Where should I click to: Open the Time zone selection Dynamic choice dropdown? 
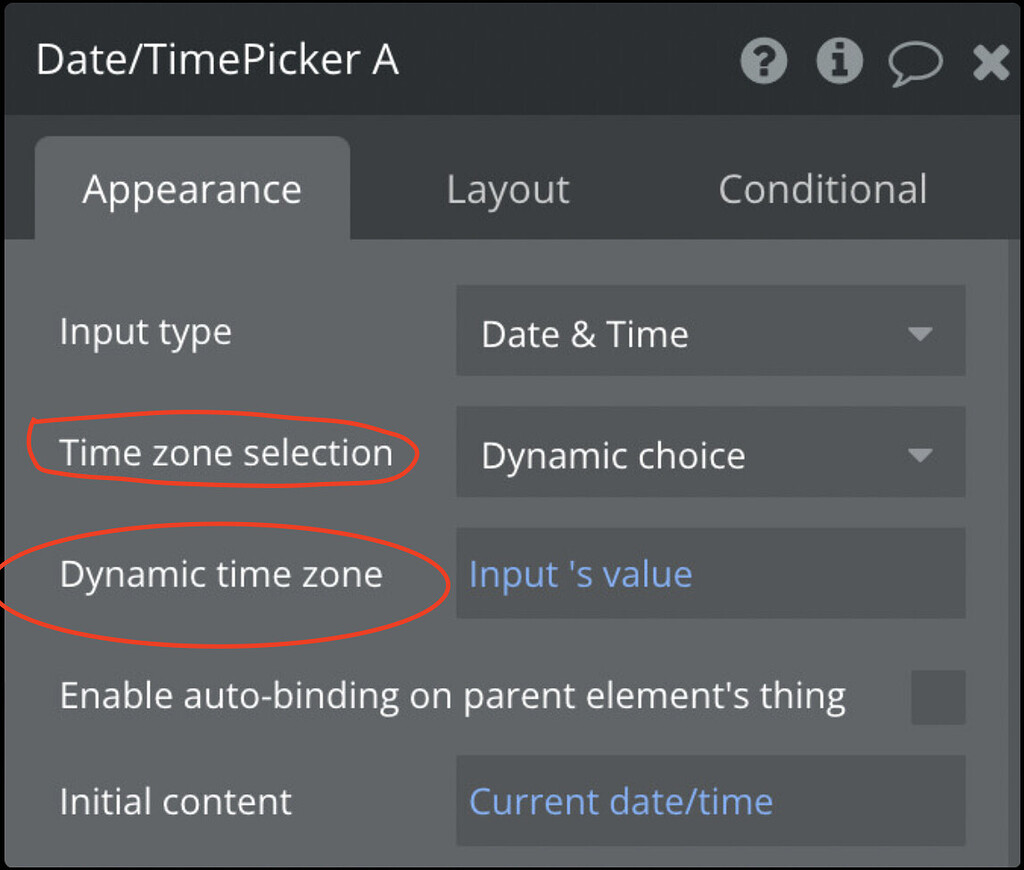[x=710, y=453]
